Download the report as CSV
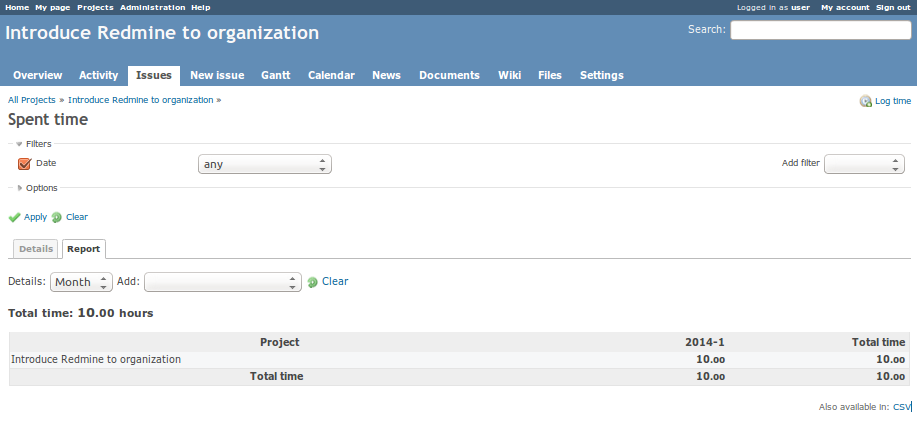921x421 pixels. [901, 407]
